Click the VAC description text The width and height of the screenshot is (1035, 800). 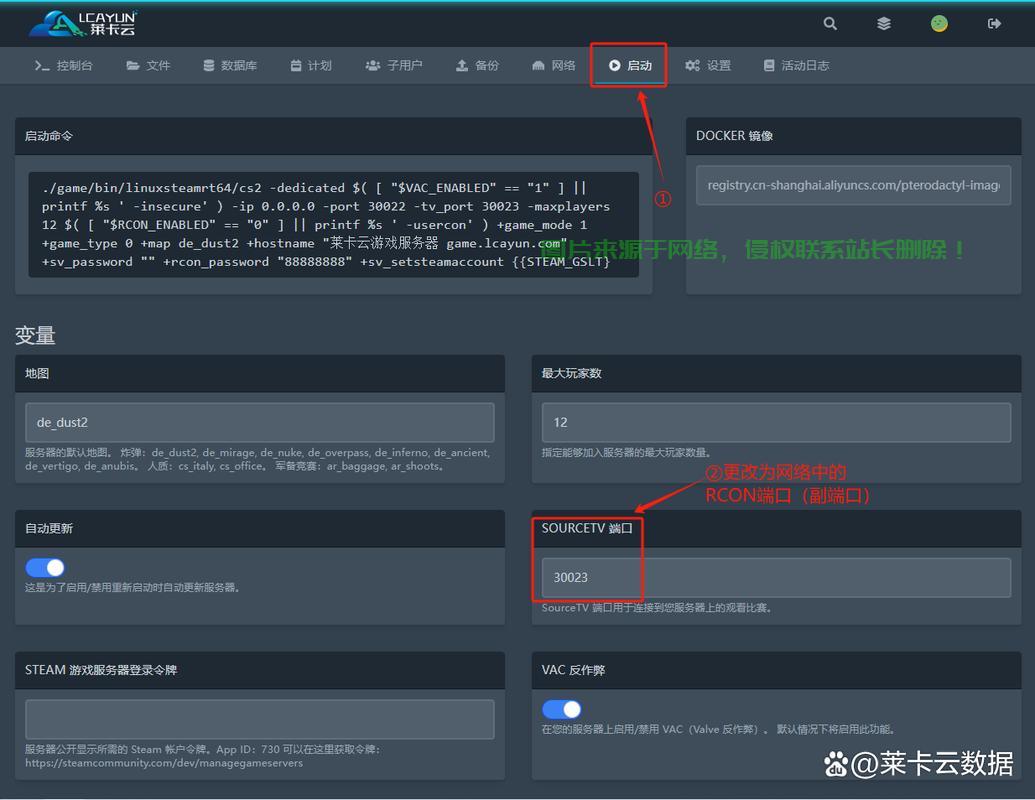[x=718, y=729]
